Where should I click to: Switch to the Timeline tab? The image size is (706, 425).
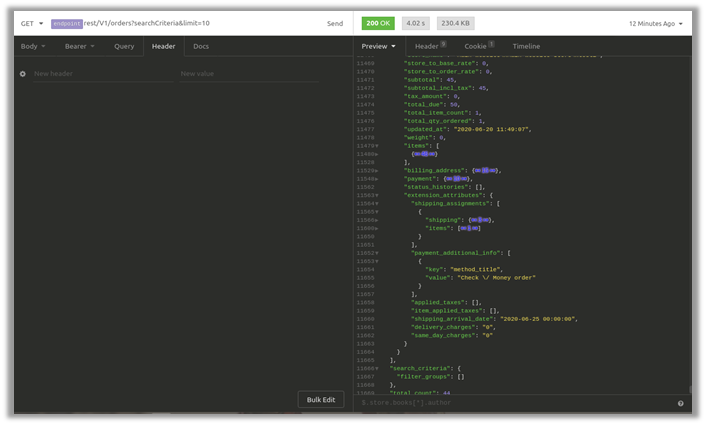pos(526,46)
